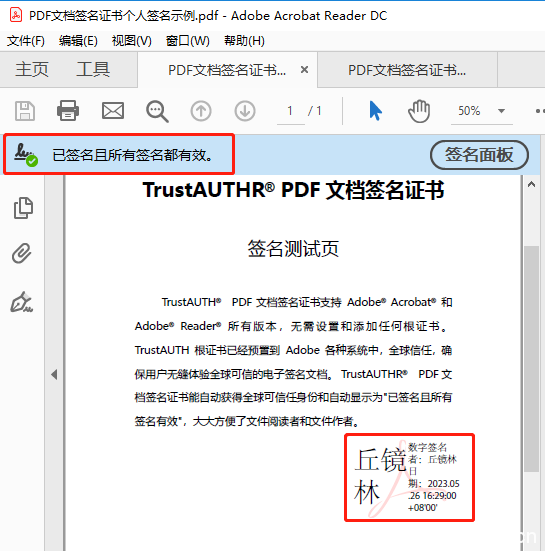Go to next page down-arrow icon

tap(245, 111)
